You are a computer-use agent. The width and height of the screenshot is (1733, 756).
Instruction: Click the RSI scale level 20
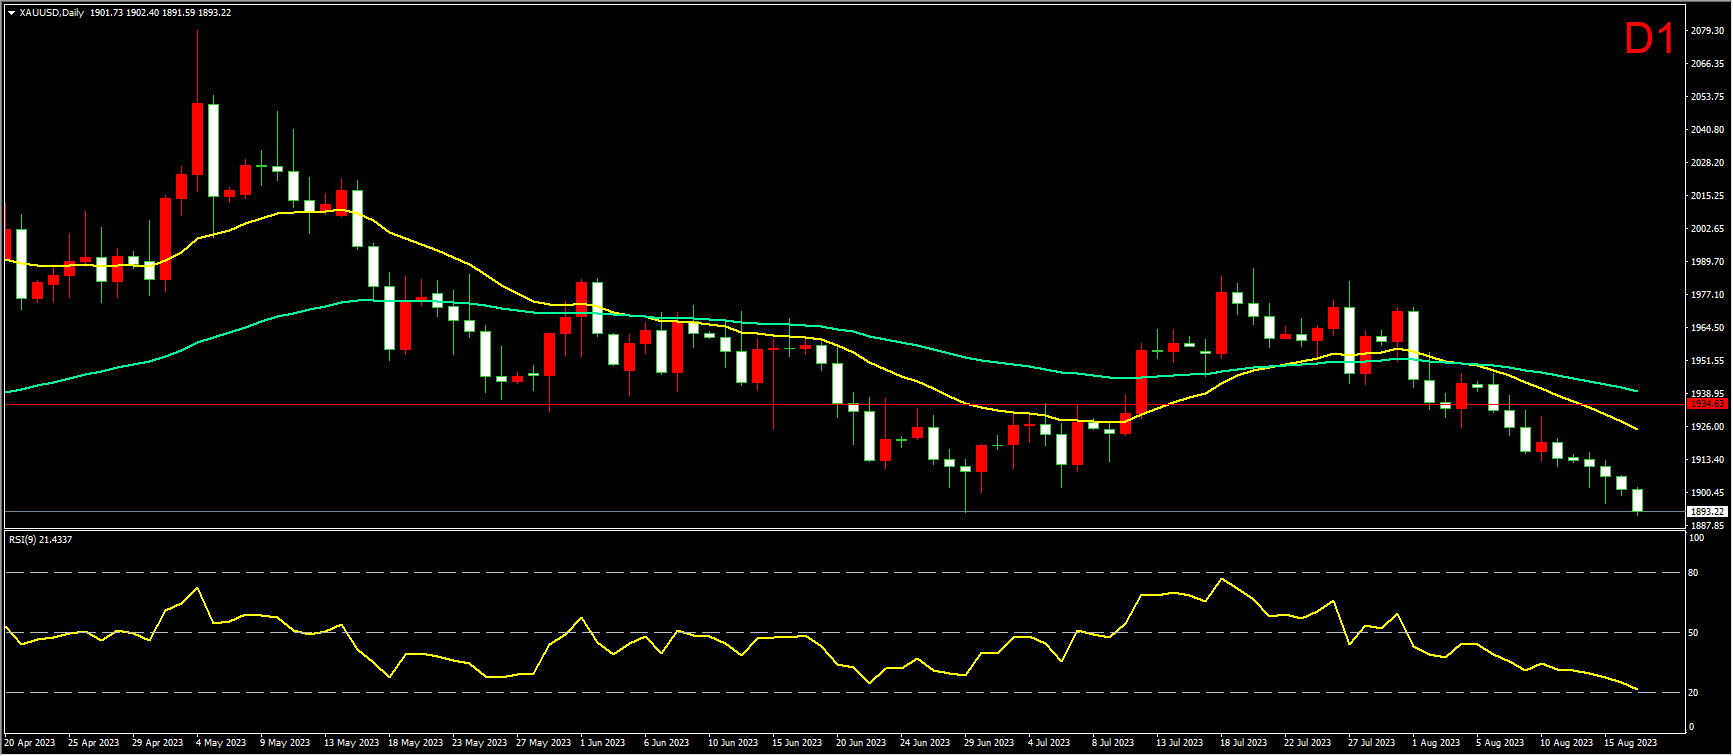(1693, 693)
